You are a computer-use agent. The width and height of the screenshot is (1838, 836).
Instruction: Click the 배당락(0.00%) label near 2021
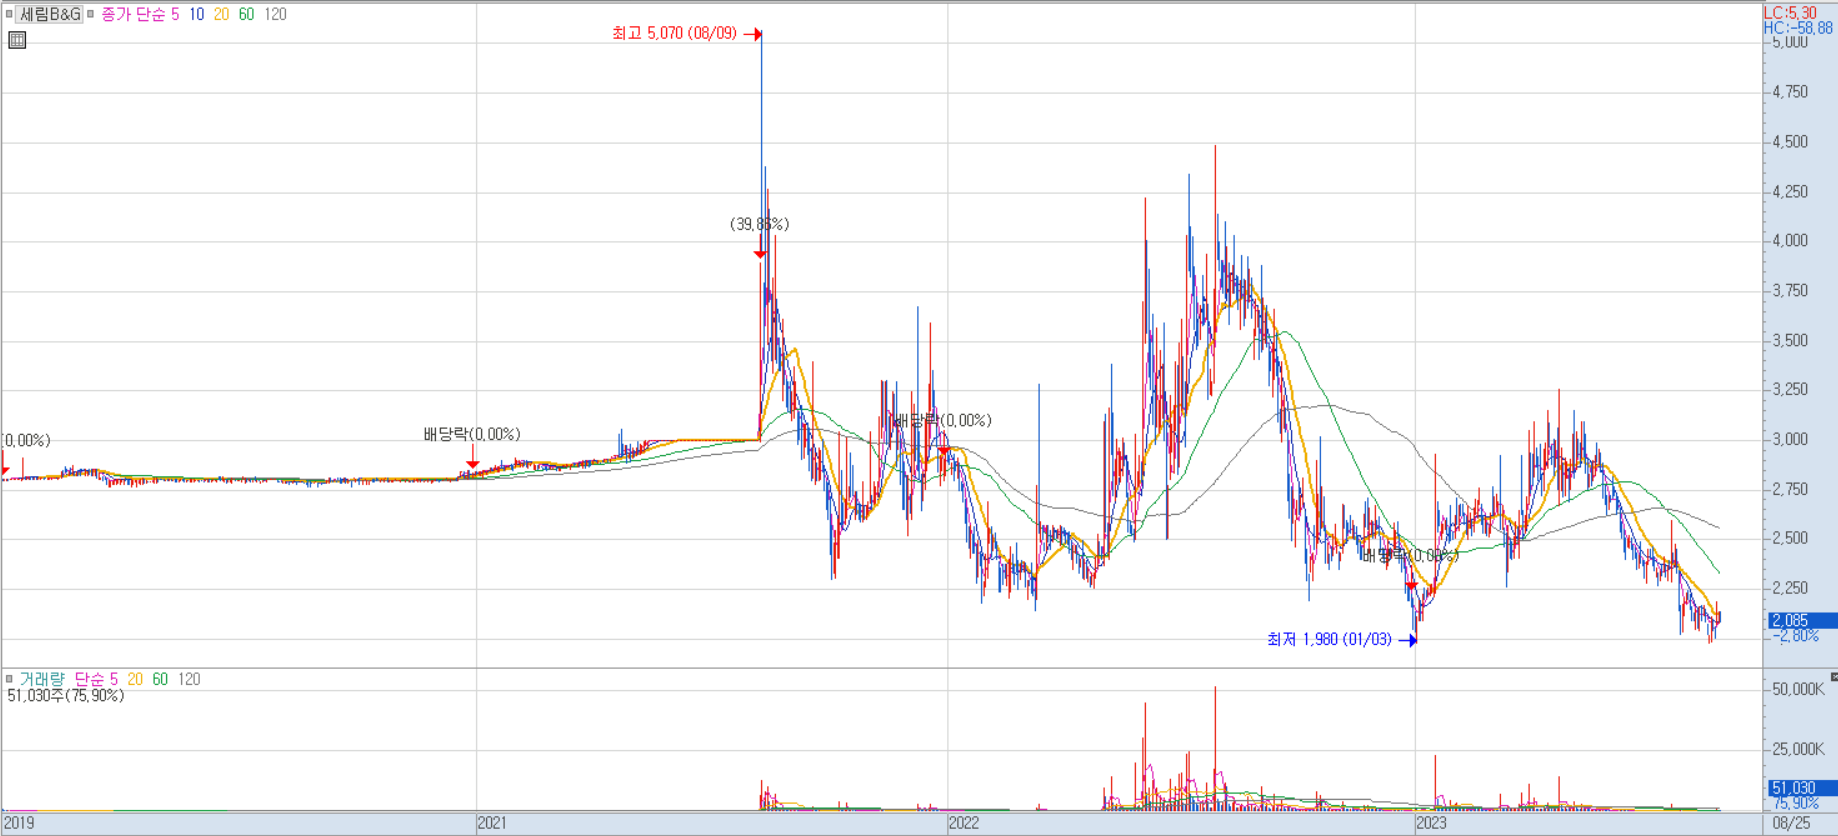[472, 434]
